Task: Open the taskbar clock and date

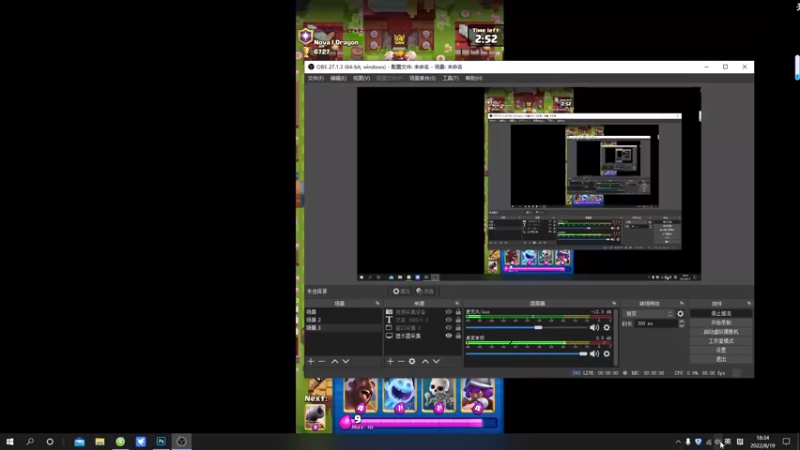Action: click(762, 442)
